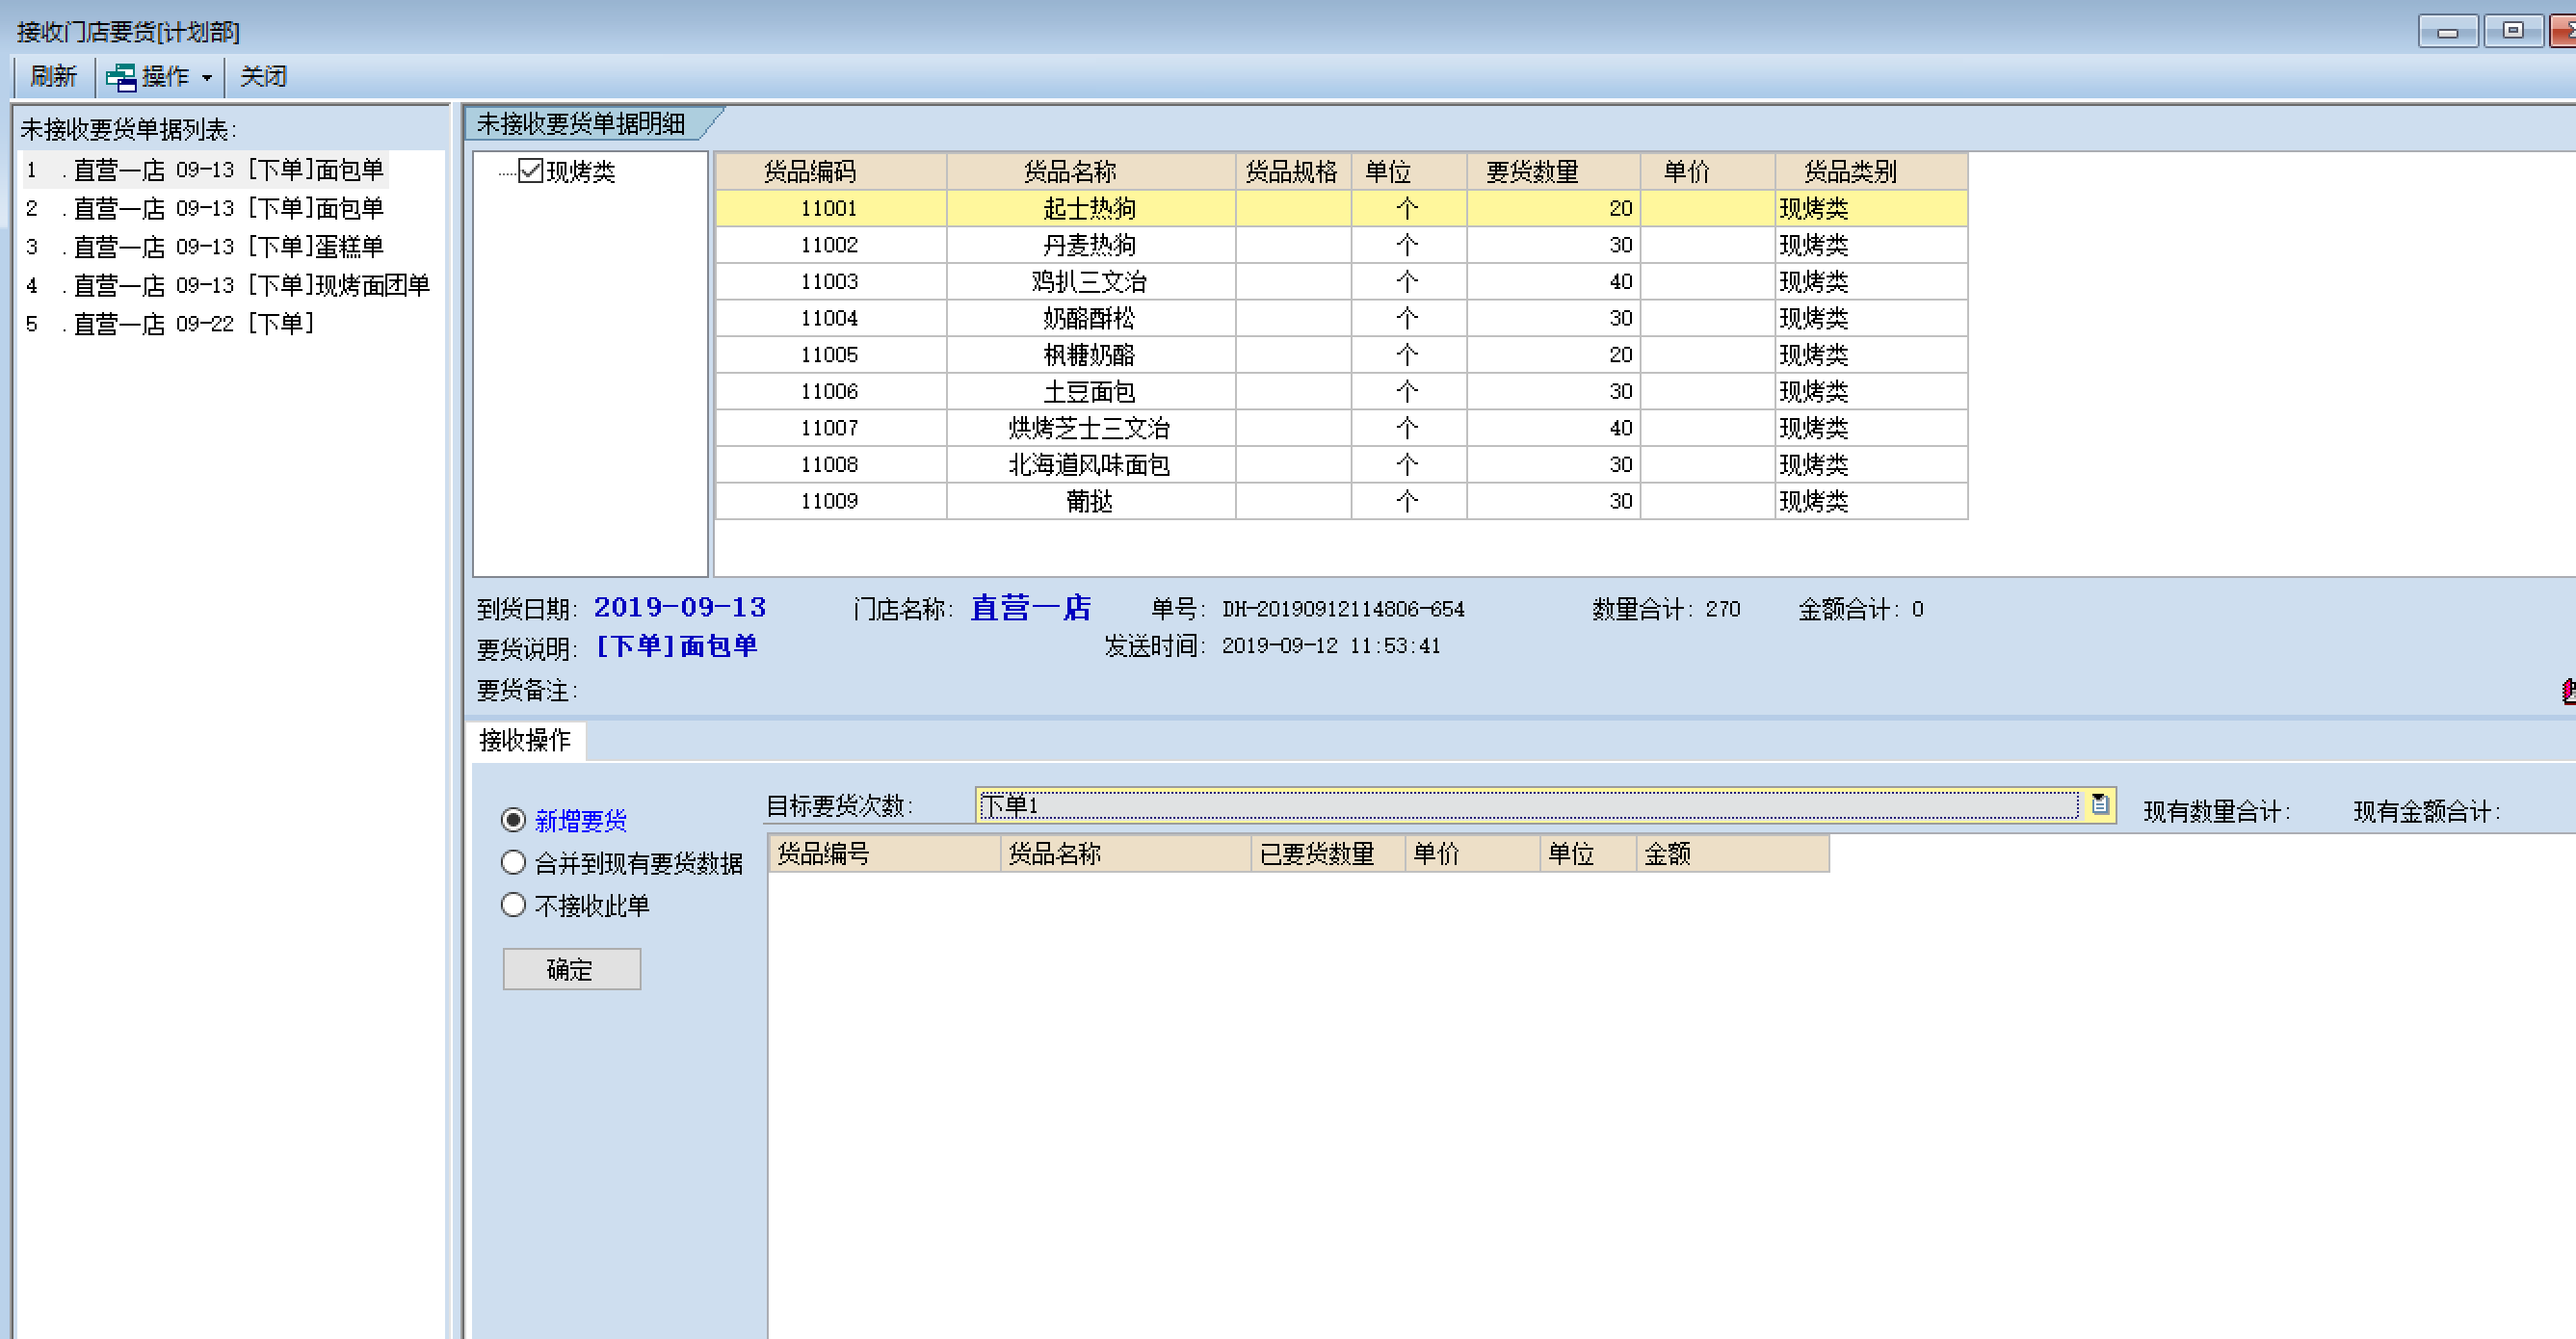Click the 货品名称 column header in detail grid
This screenshot has width=2576, height=1339.
[x=1090, y=171]
